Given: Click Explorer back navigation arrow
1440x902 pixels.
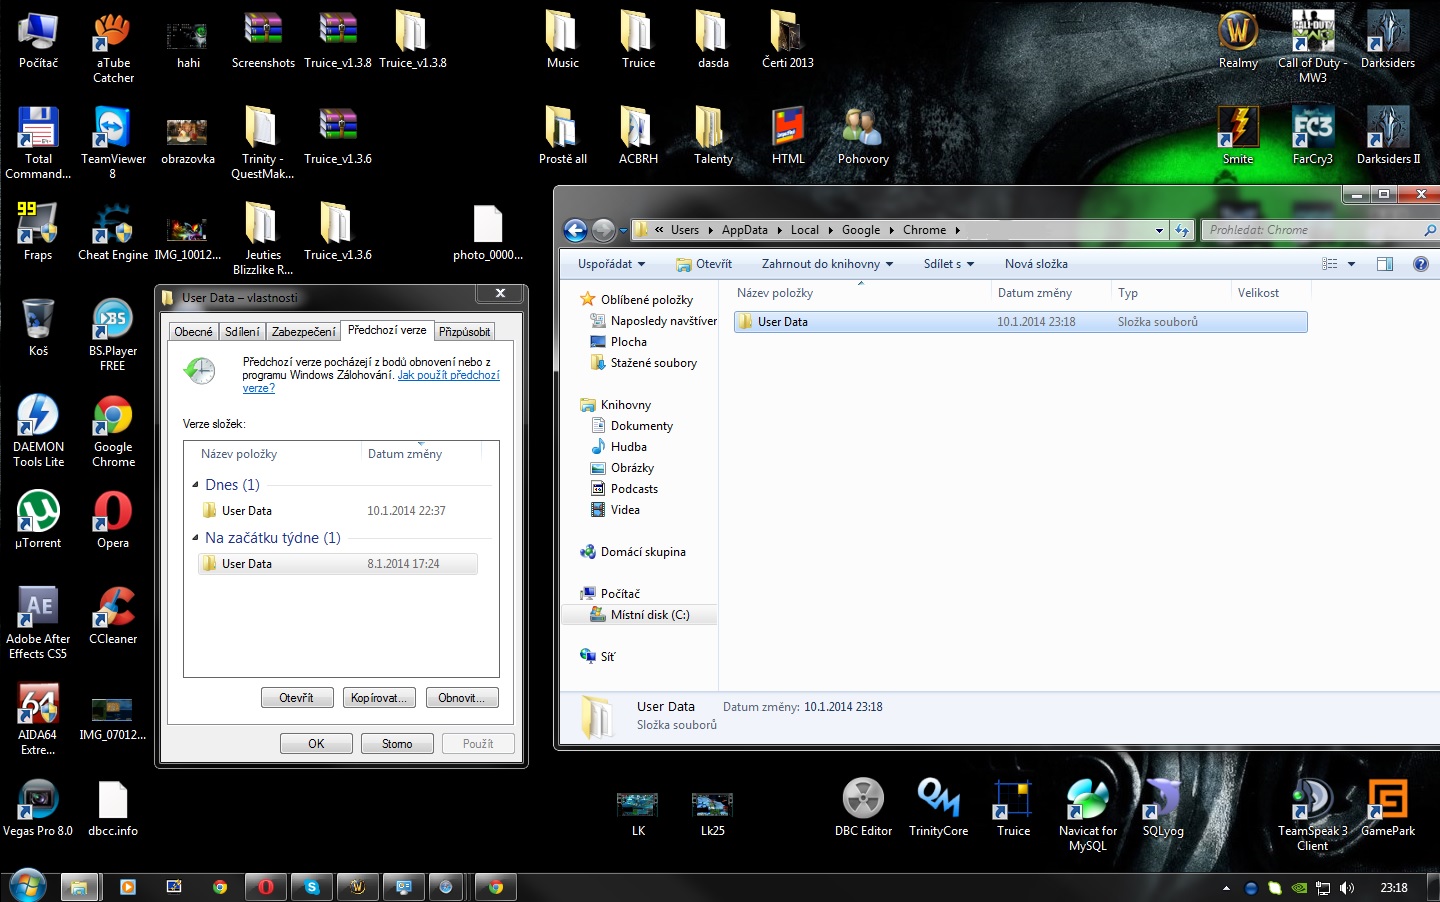Looking at the screenshot, I should [x=575, y=230].
